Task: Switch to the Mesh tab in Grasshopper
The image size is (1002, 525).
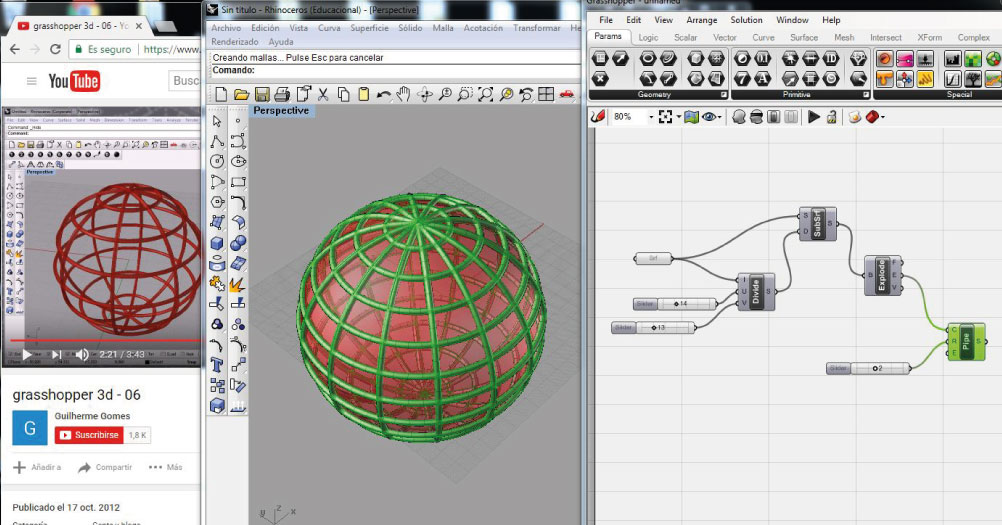Action: tap(844, 38)
